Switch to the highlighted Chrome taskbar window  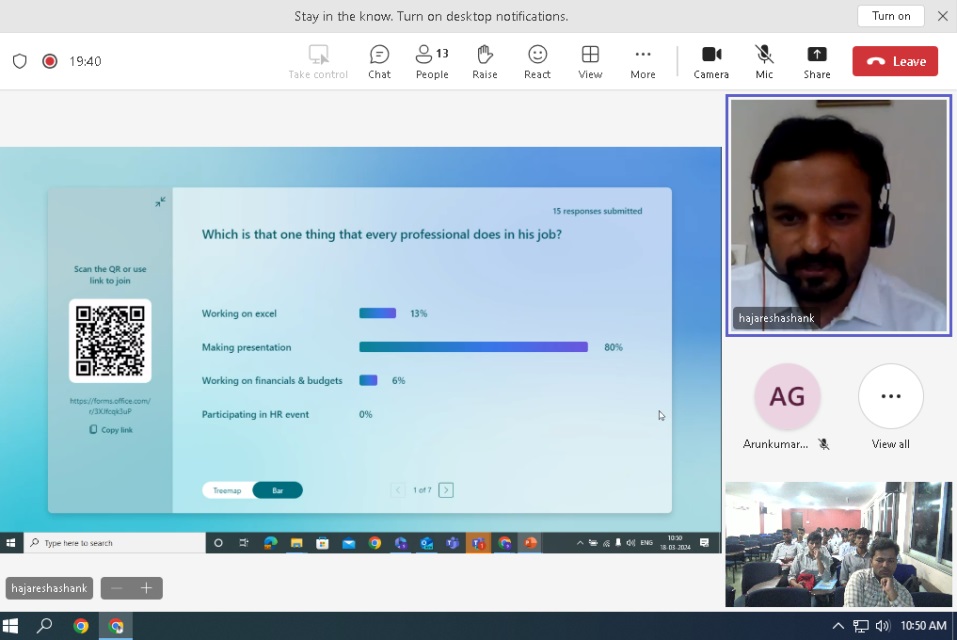pos(116,626)
